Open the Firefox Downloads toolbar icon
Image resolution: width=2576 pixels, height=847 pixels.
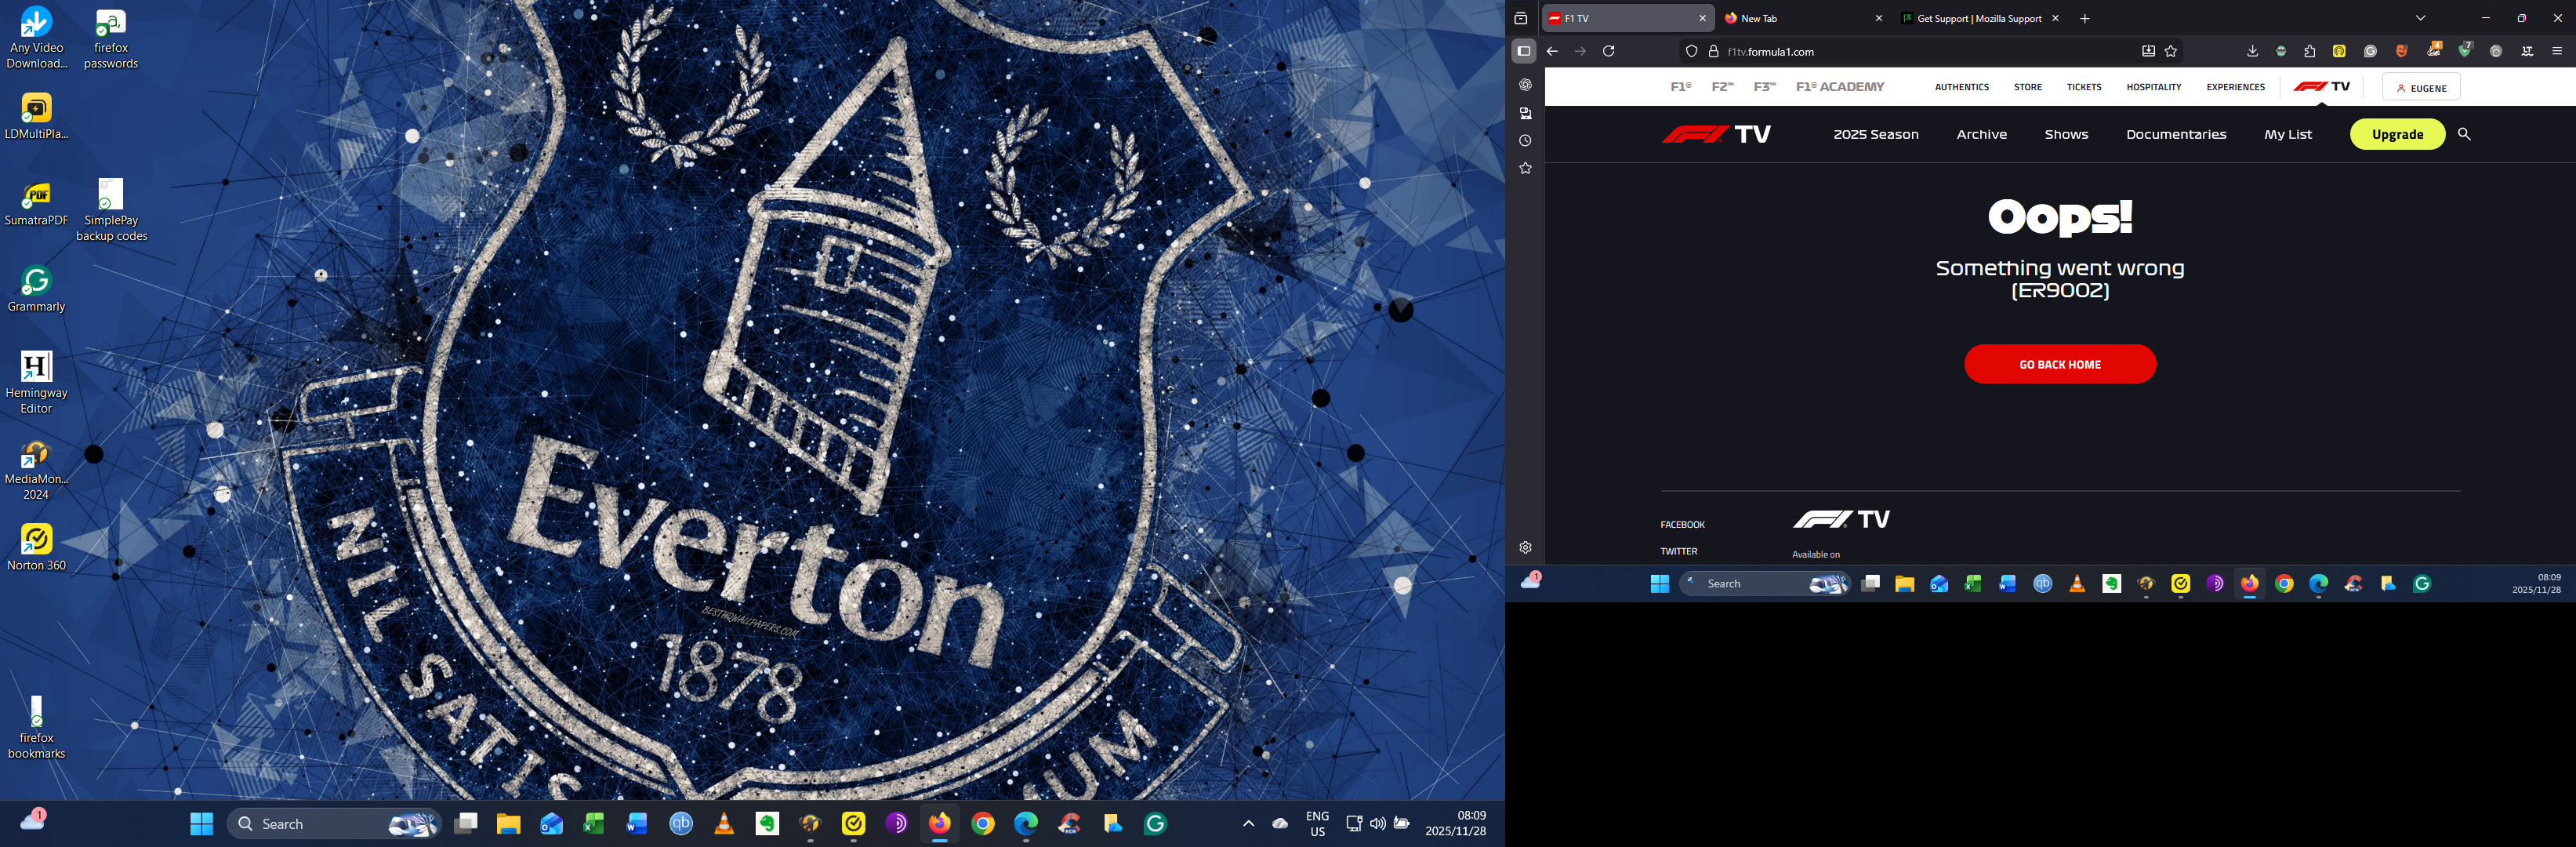point(2252,51)
